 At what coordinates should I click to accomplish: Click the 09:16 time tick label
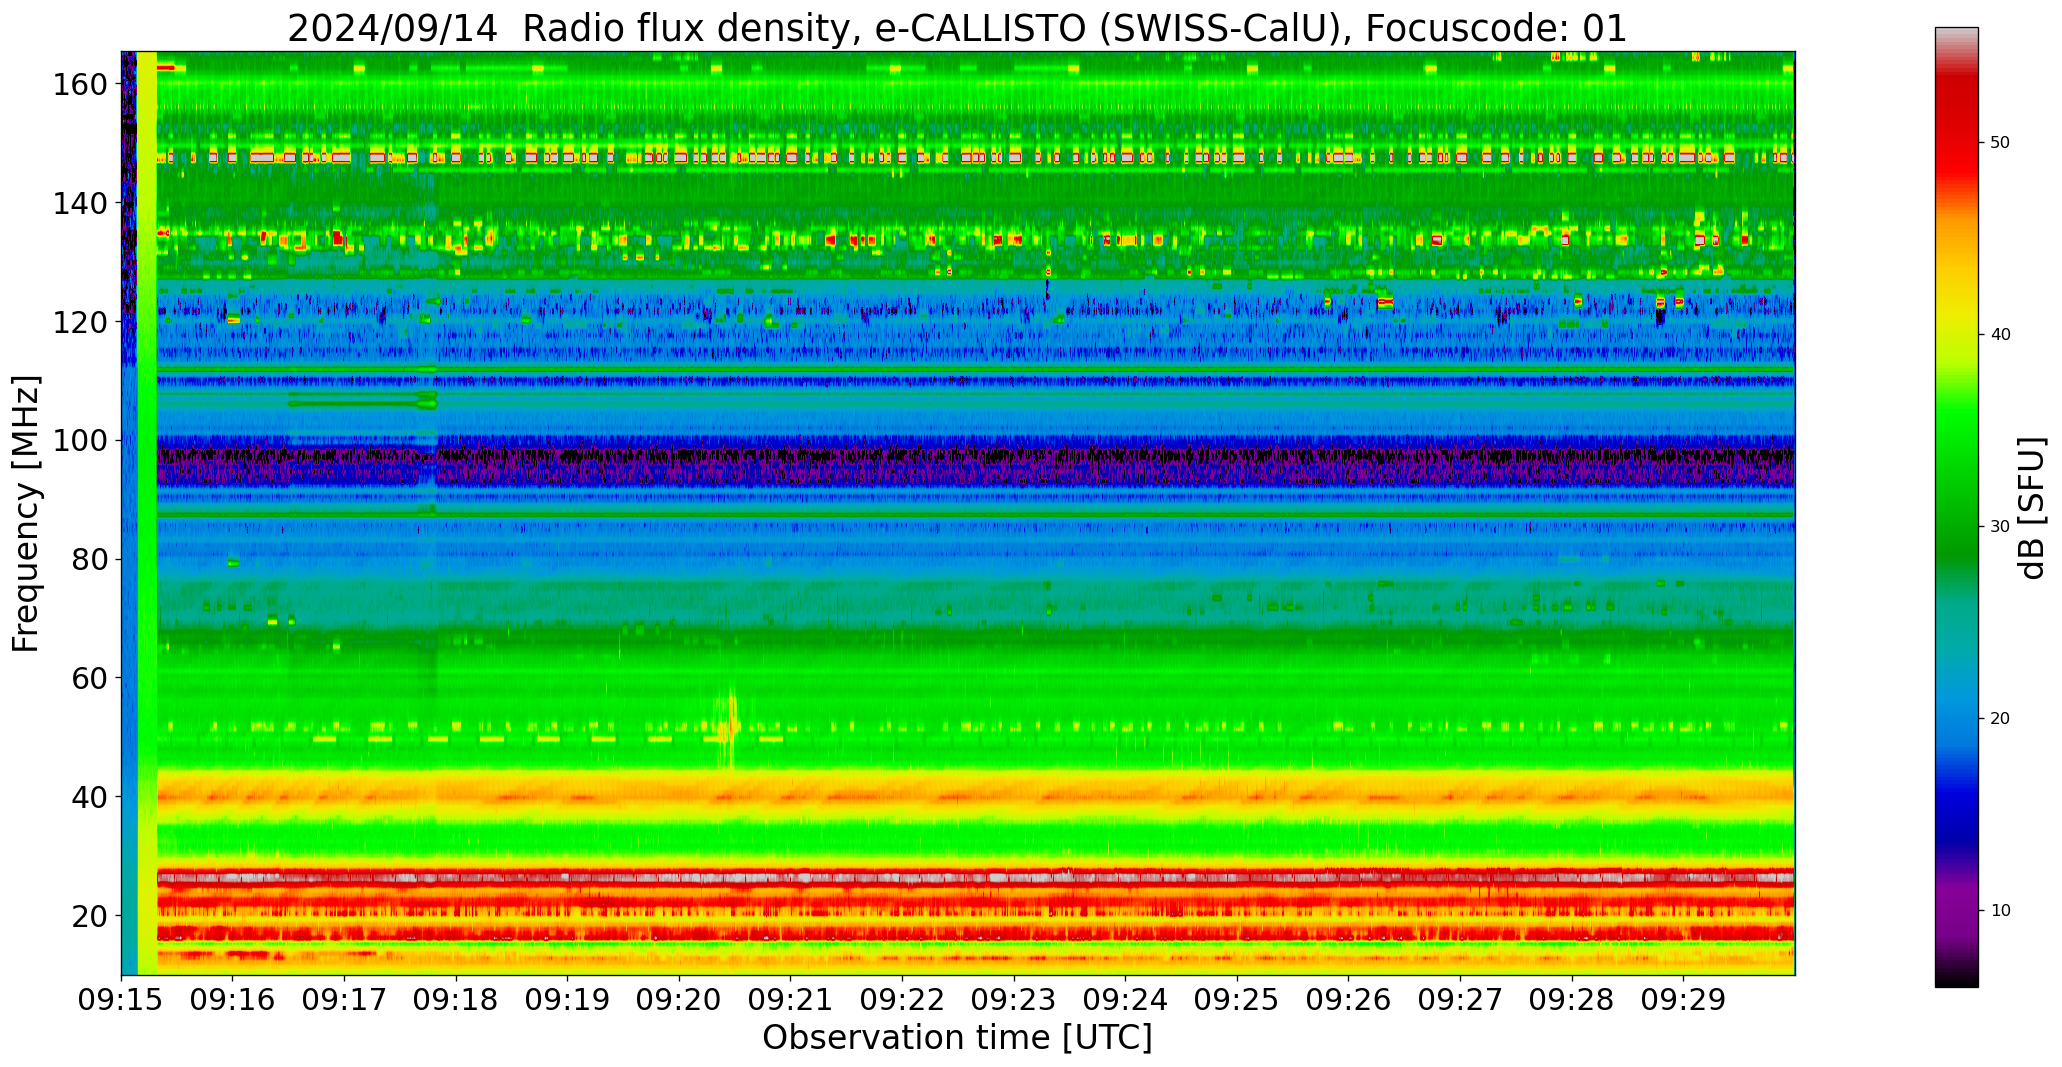(x=233, y=1000)
